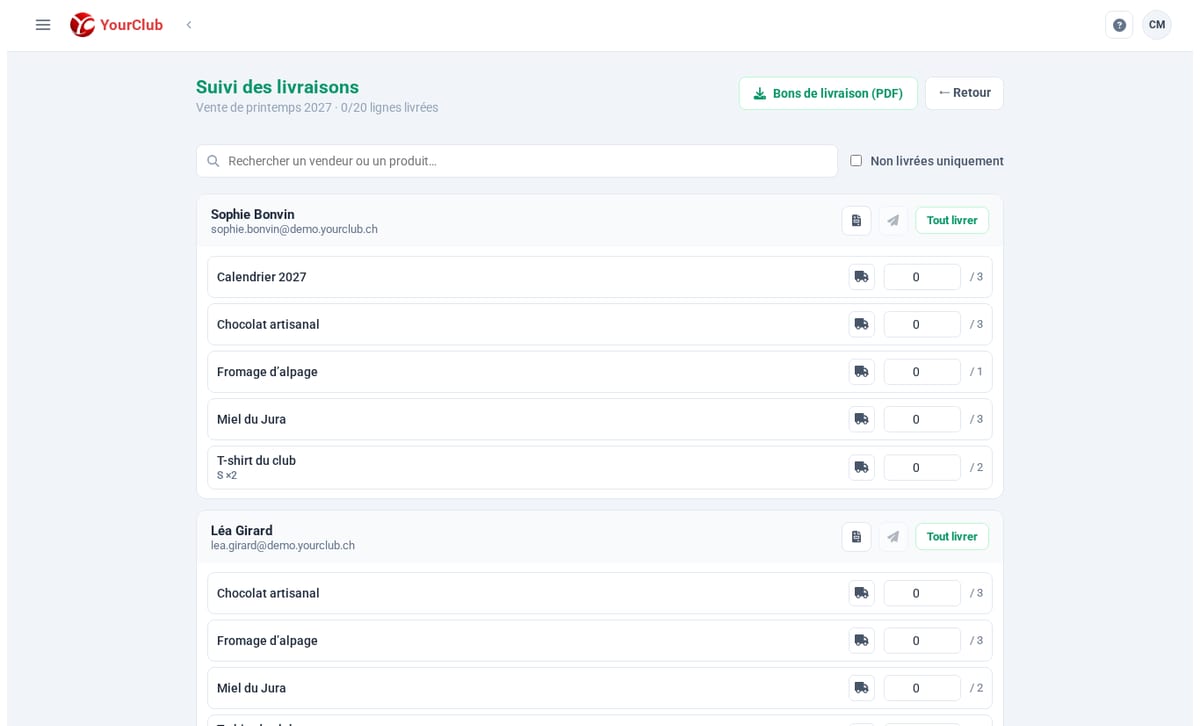1200x726 pixels.
Task: Open Sophie Bonvin's delivery slip document icon
Action: (x=856, y=221)
